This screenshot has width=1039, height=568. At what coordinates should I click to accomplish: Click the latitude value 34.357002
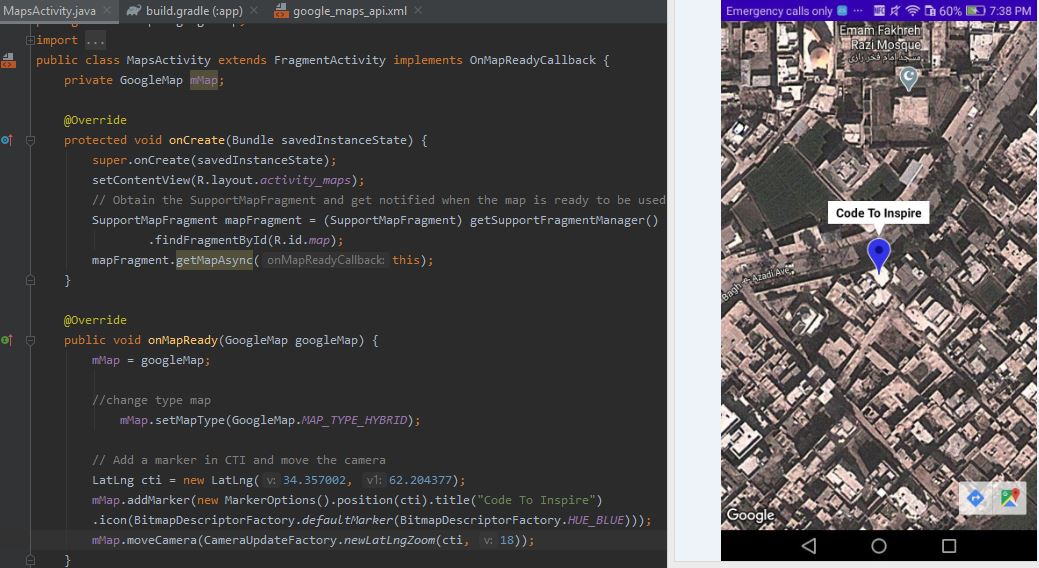314,480
